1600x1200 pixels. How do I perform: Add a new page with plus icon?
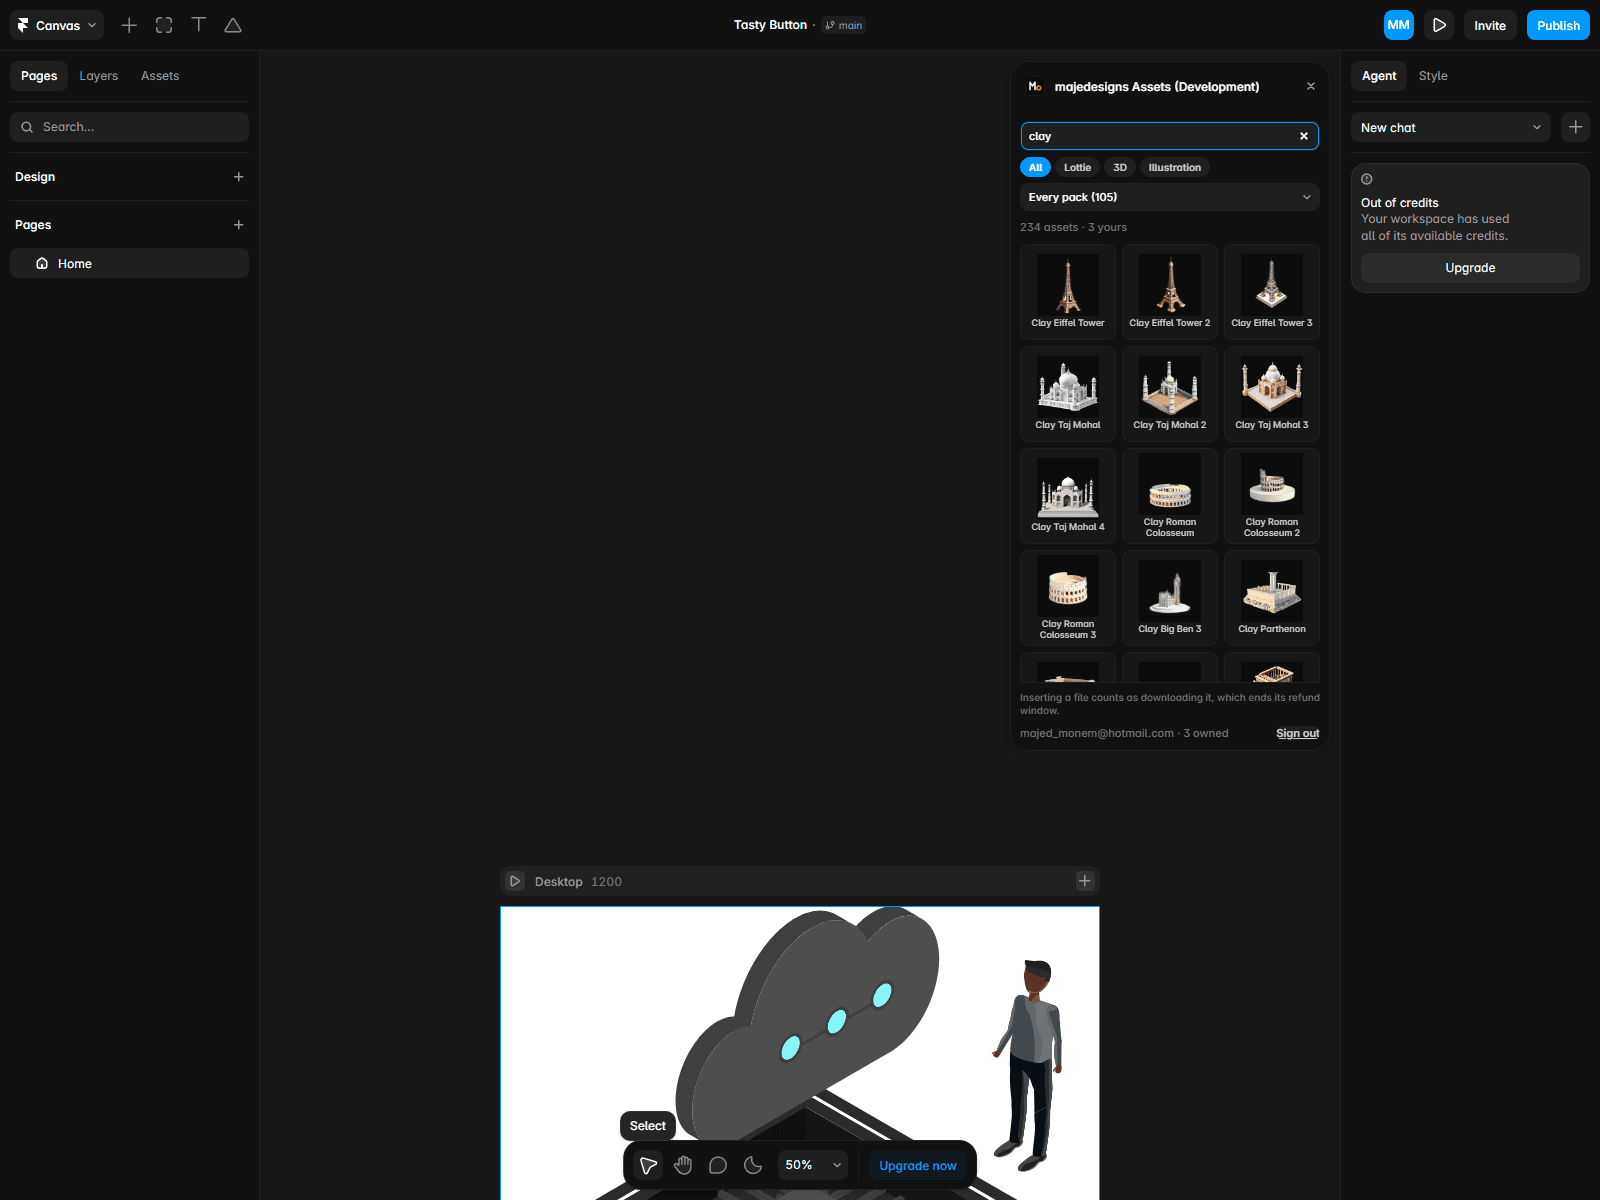coord(238,225)
